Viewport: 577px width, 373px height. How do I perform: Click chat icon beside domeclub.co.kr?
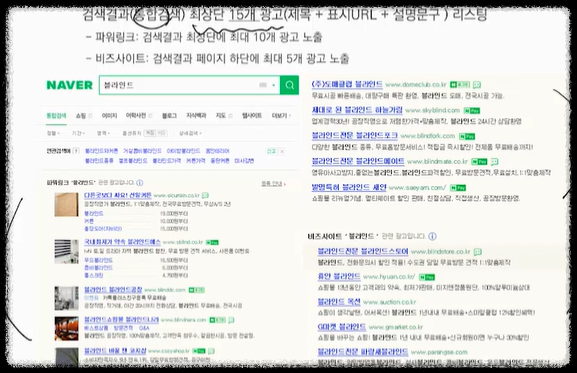477,85
